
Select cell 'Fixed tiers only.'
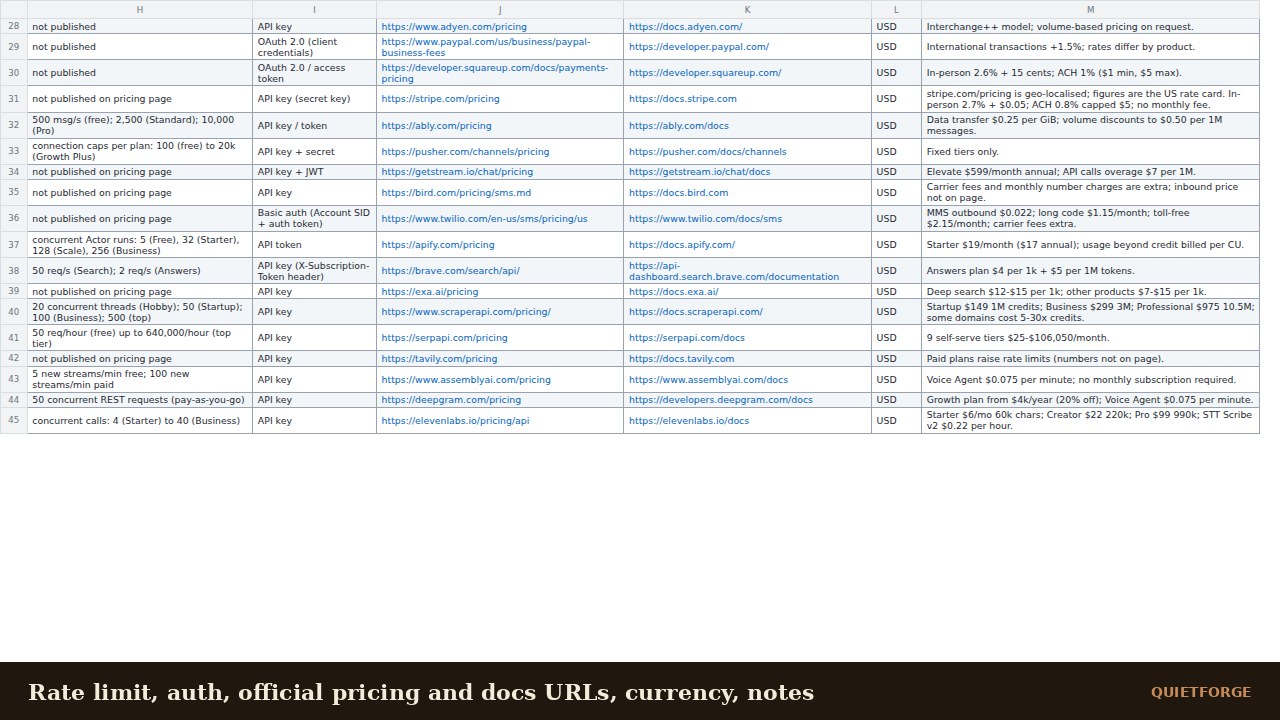[1090, 152]
